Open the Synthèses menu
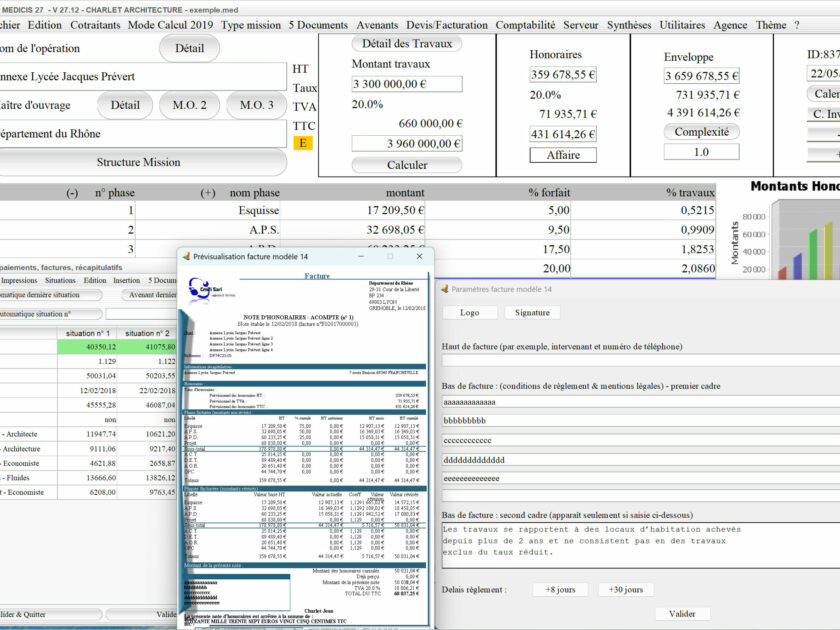This screenshot has height=630, width=840. [x=629, y=25]
